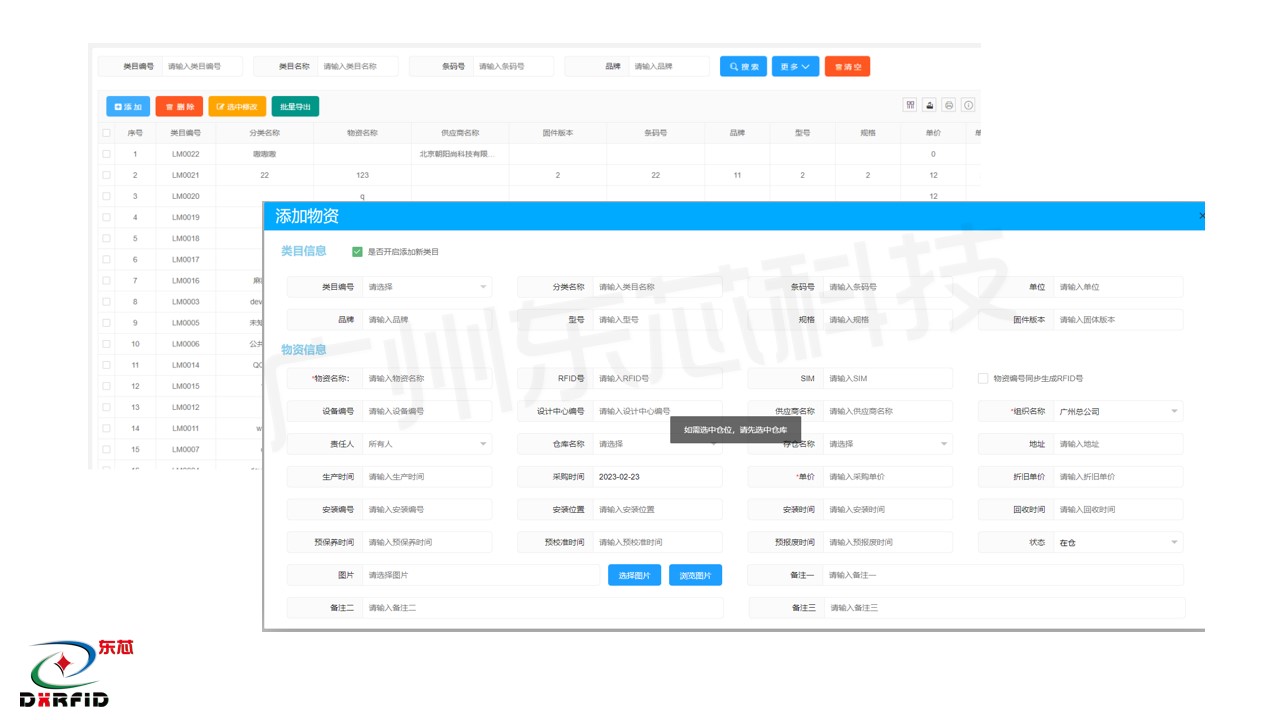
Task: Expand the 更多 more options button
Action: pyautogui.click(x=796, y=66)
